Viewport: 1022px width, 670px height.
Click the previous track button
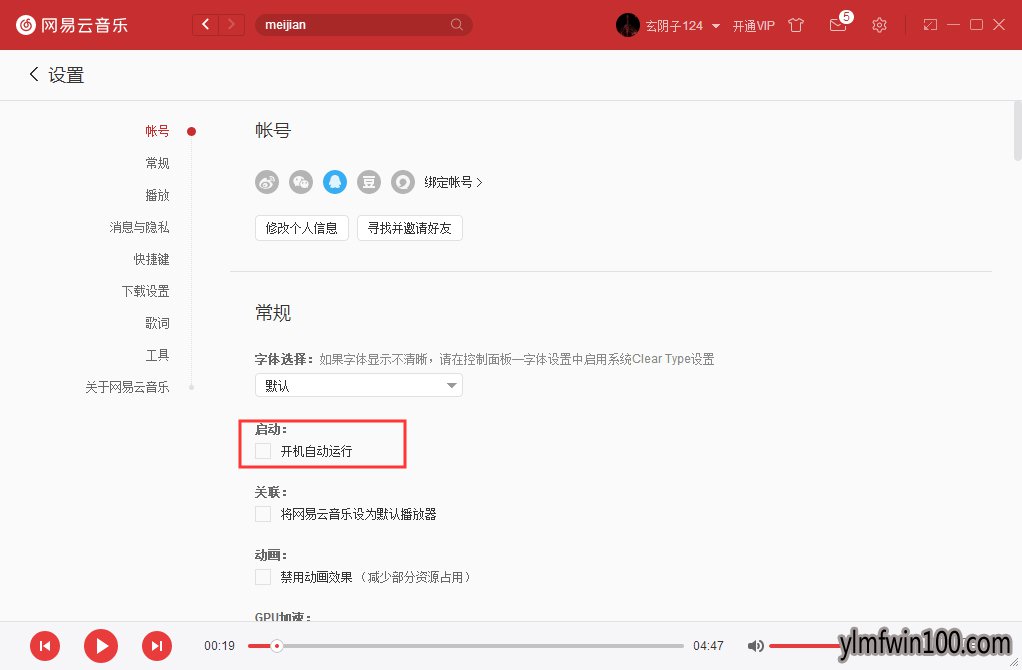pos(45,646)
